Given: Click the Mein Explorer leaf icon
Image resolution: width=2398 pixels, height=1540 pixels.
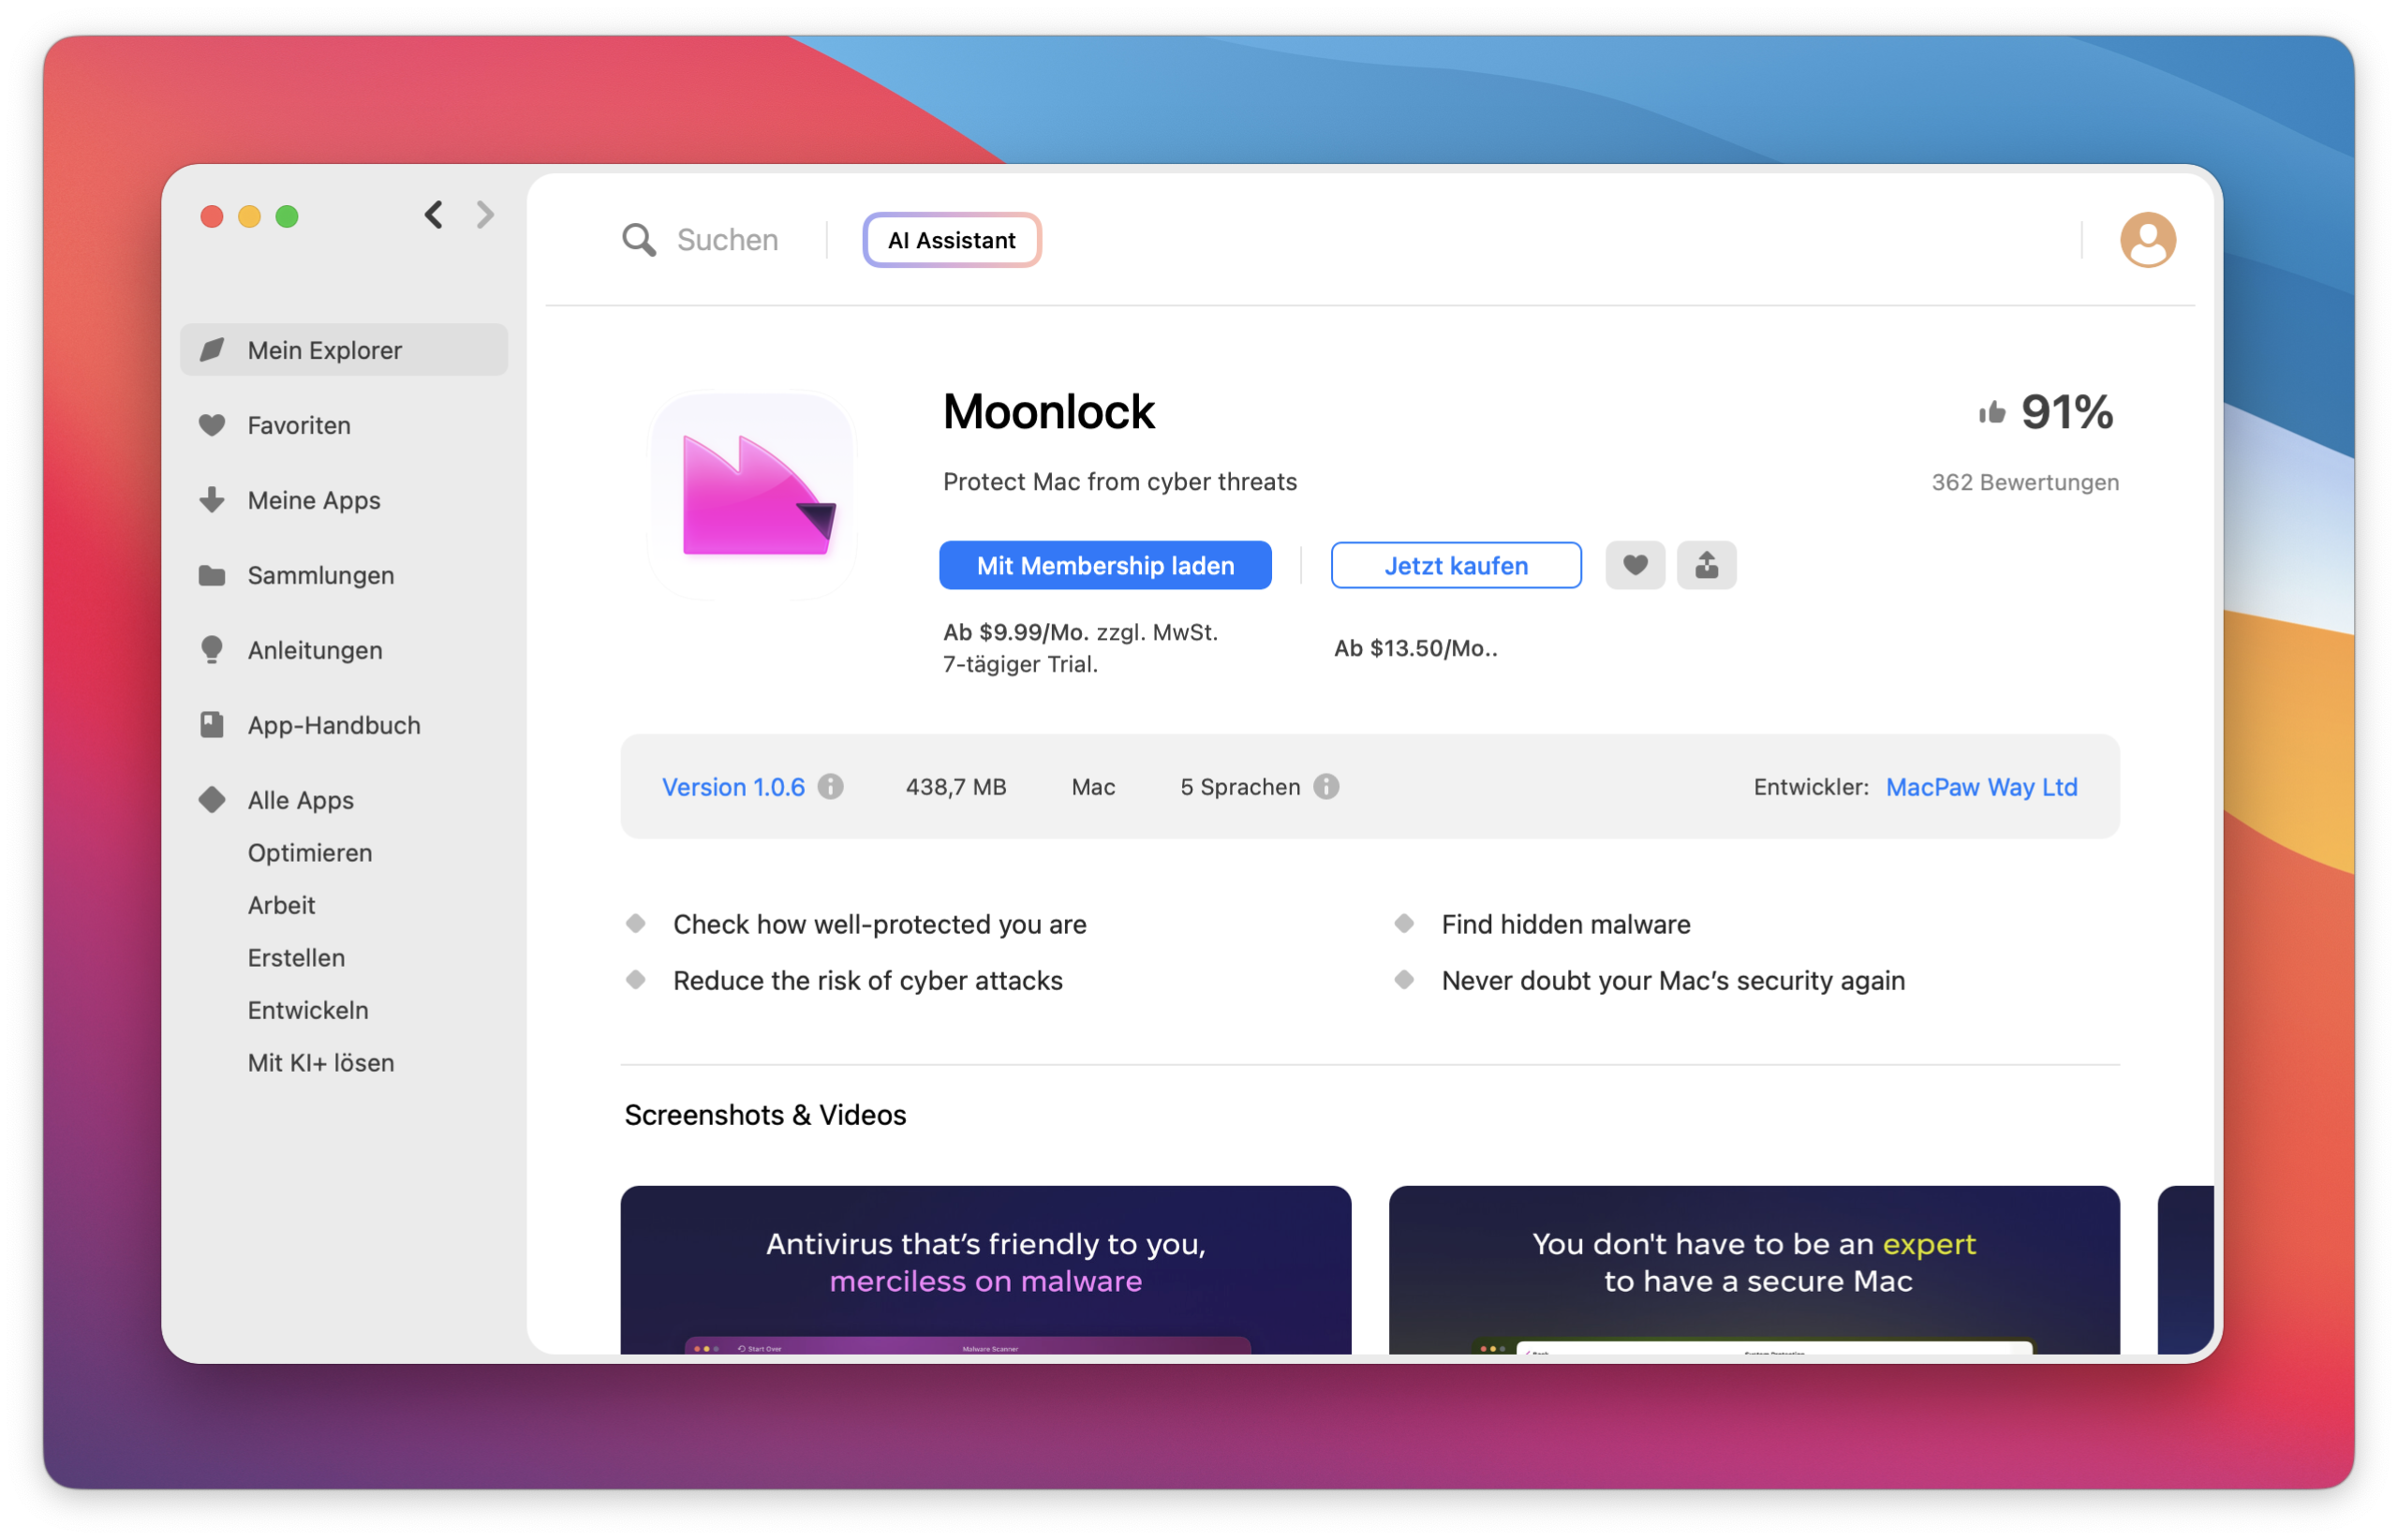Looking at the screenshot, I should [212, 350].
